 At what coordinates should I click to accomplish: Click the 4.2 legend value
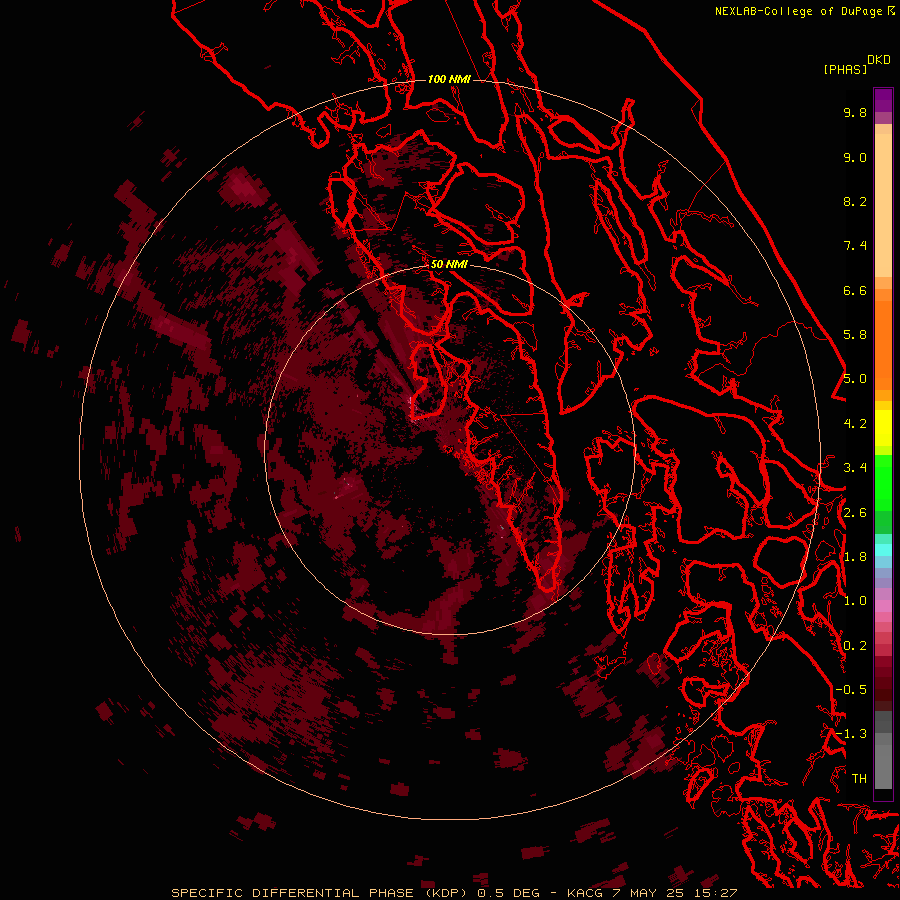pyautogui.click(x=855, y=424)
